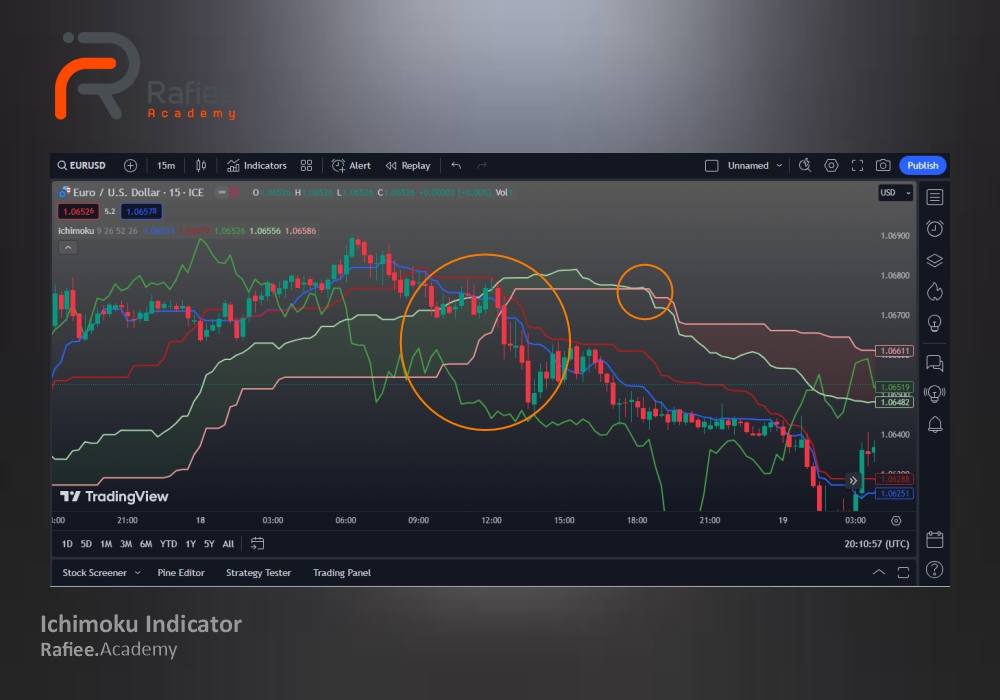Viewport: 1000px width, 700px height.
Task: Click the 1.06251 blue price label
Action: pos(895,493)
